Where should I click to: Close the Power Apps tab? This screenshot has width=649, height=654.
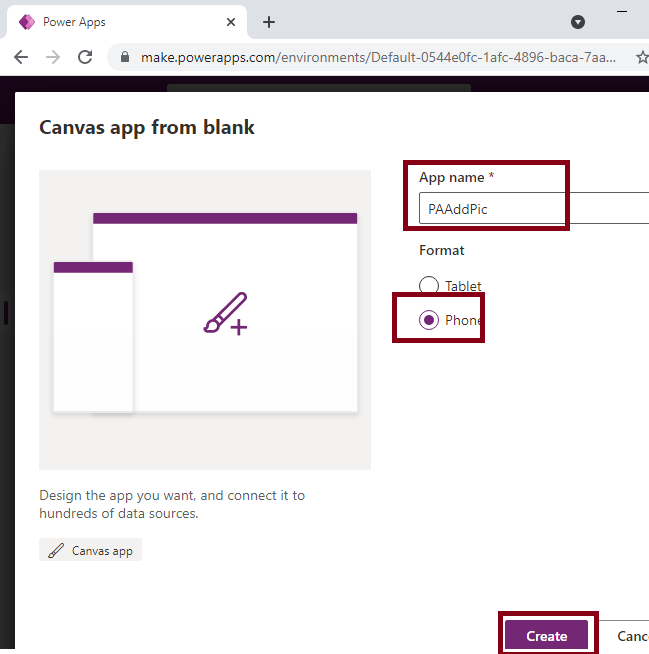click(231, 22)
